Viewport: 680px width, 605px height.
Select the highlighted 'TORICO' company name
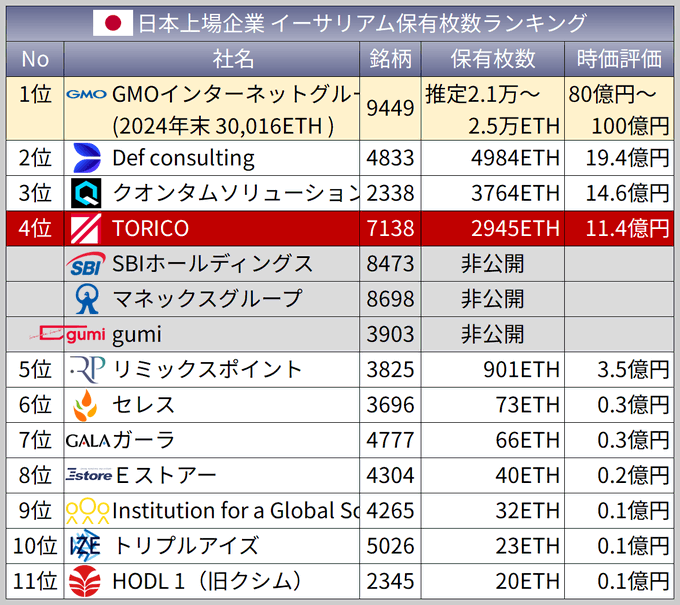pos(150,229)
